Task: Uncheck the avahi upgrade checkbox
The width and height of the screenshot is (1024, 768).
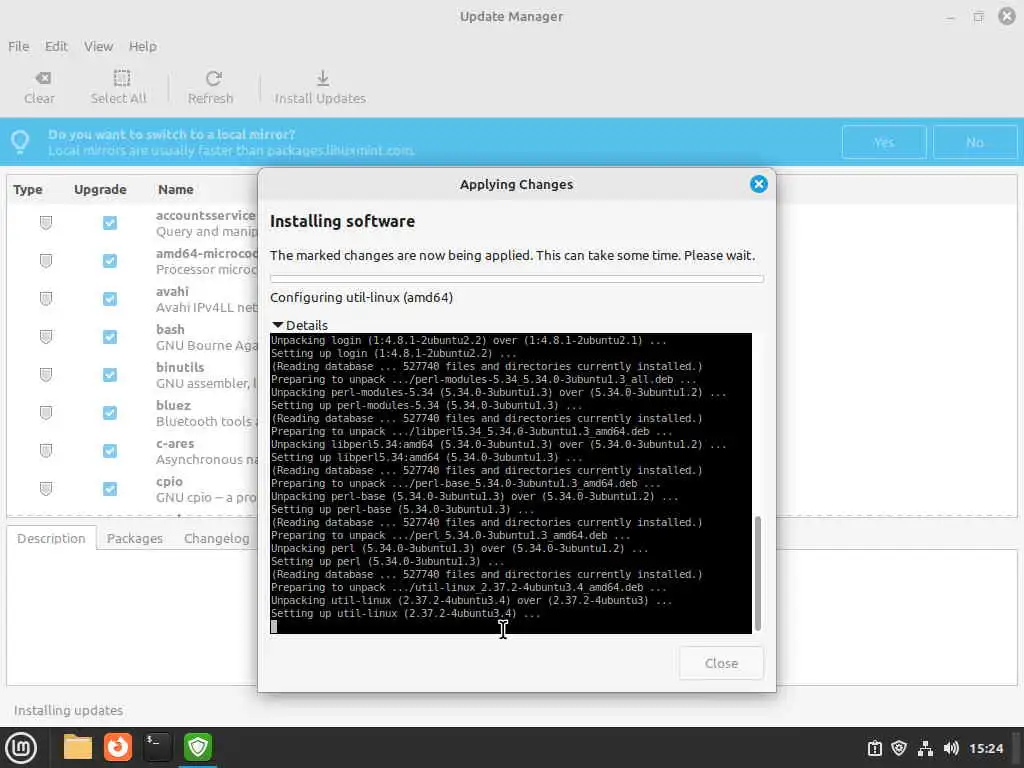Action: [x=110, y=299]
